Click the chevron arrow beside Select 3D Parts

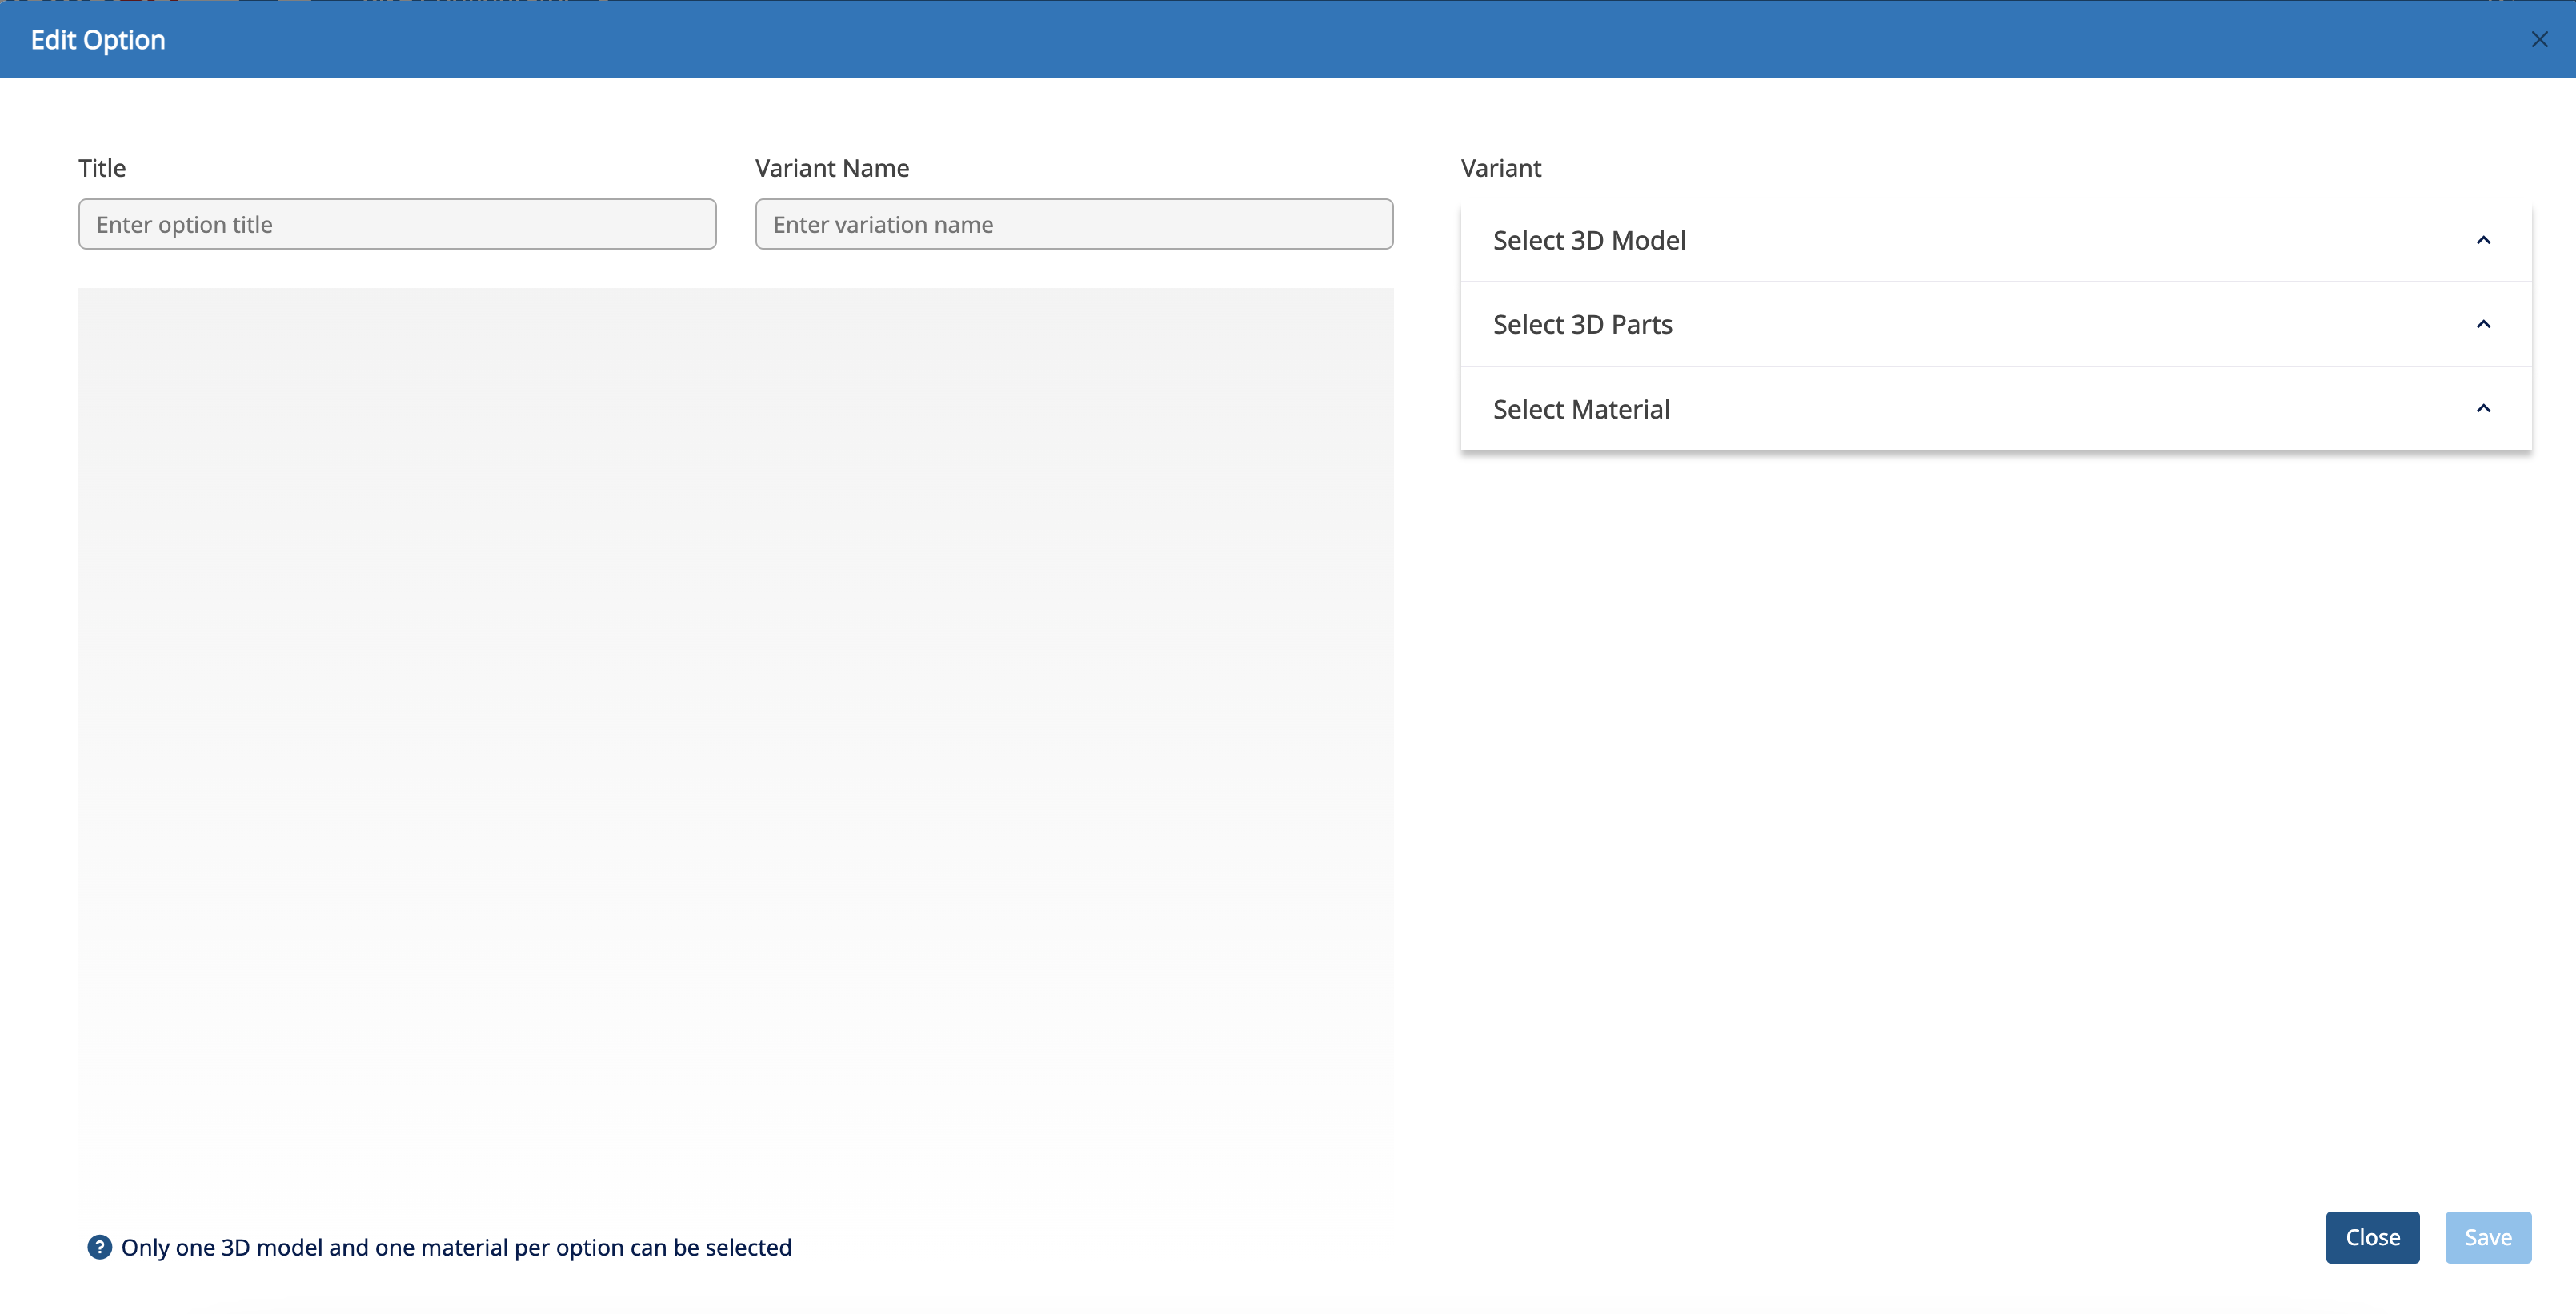tap(2483, 324)
